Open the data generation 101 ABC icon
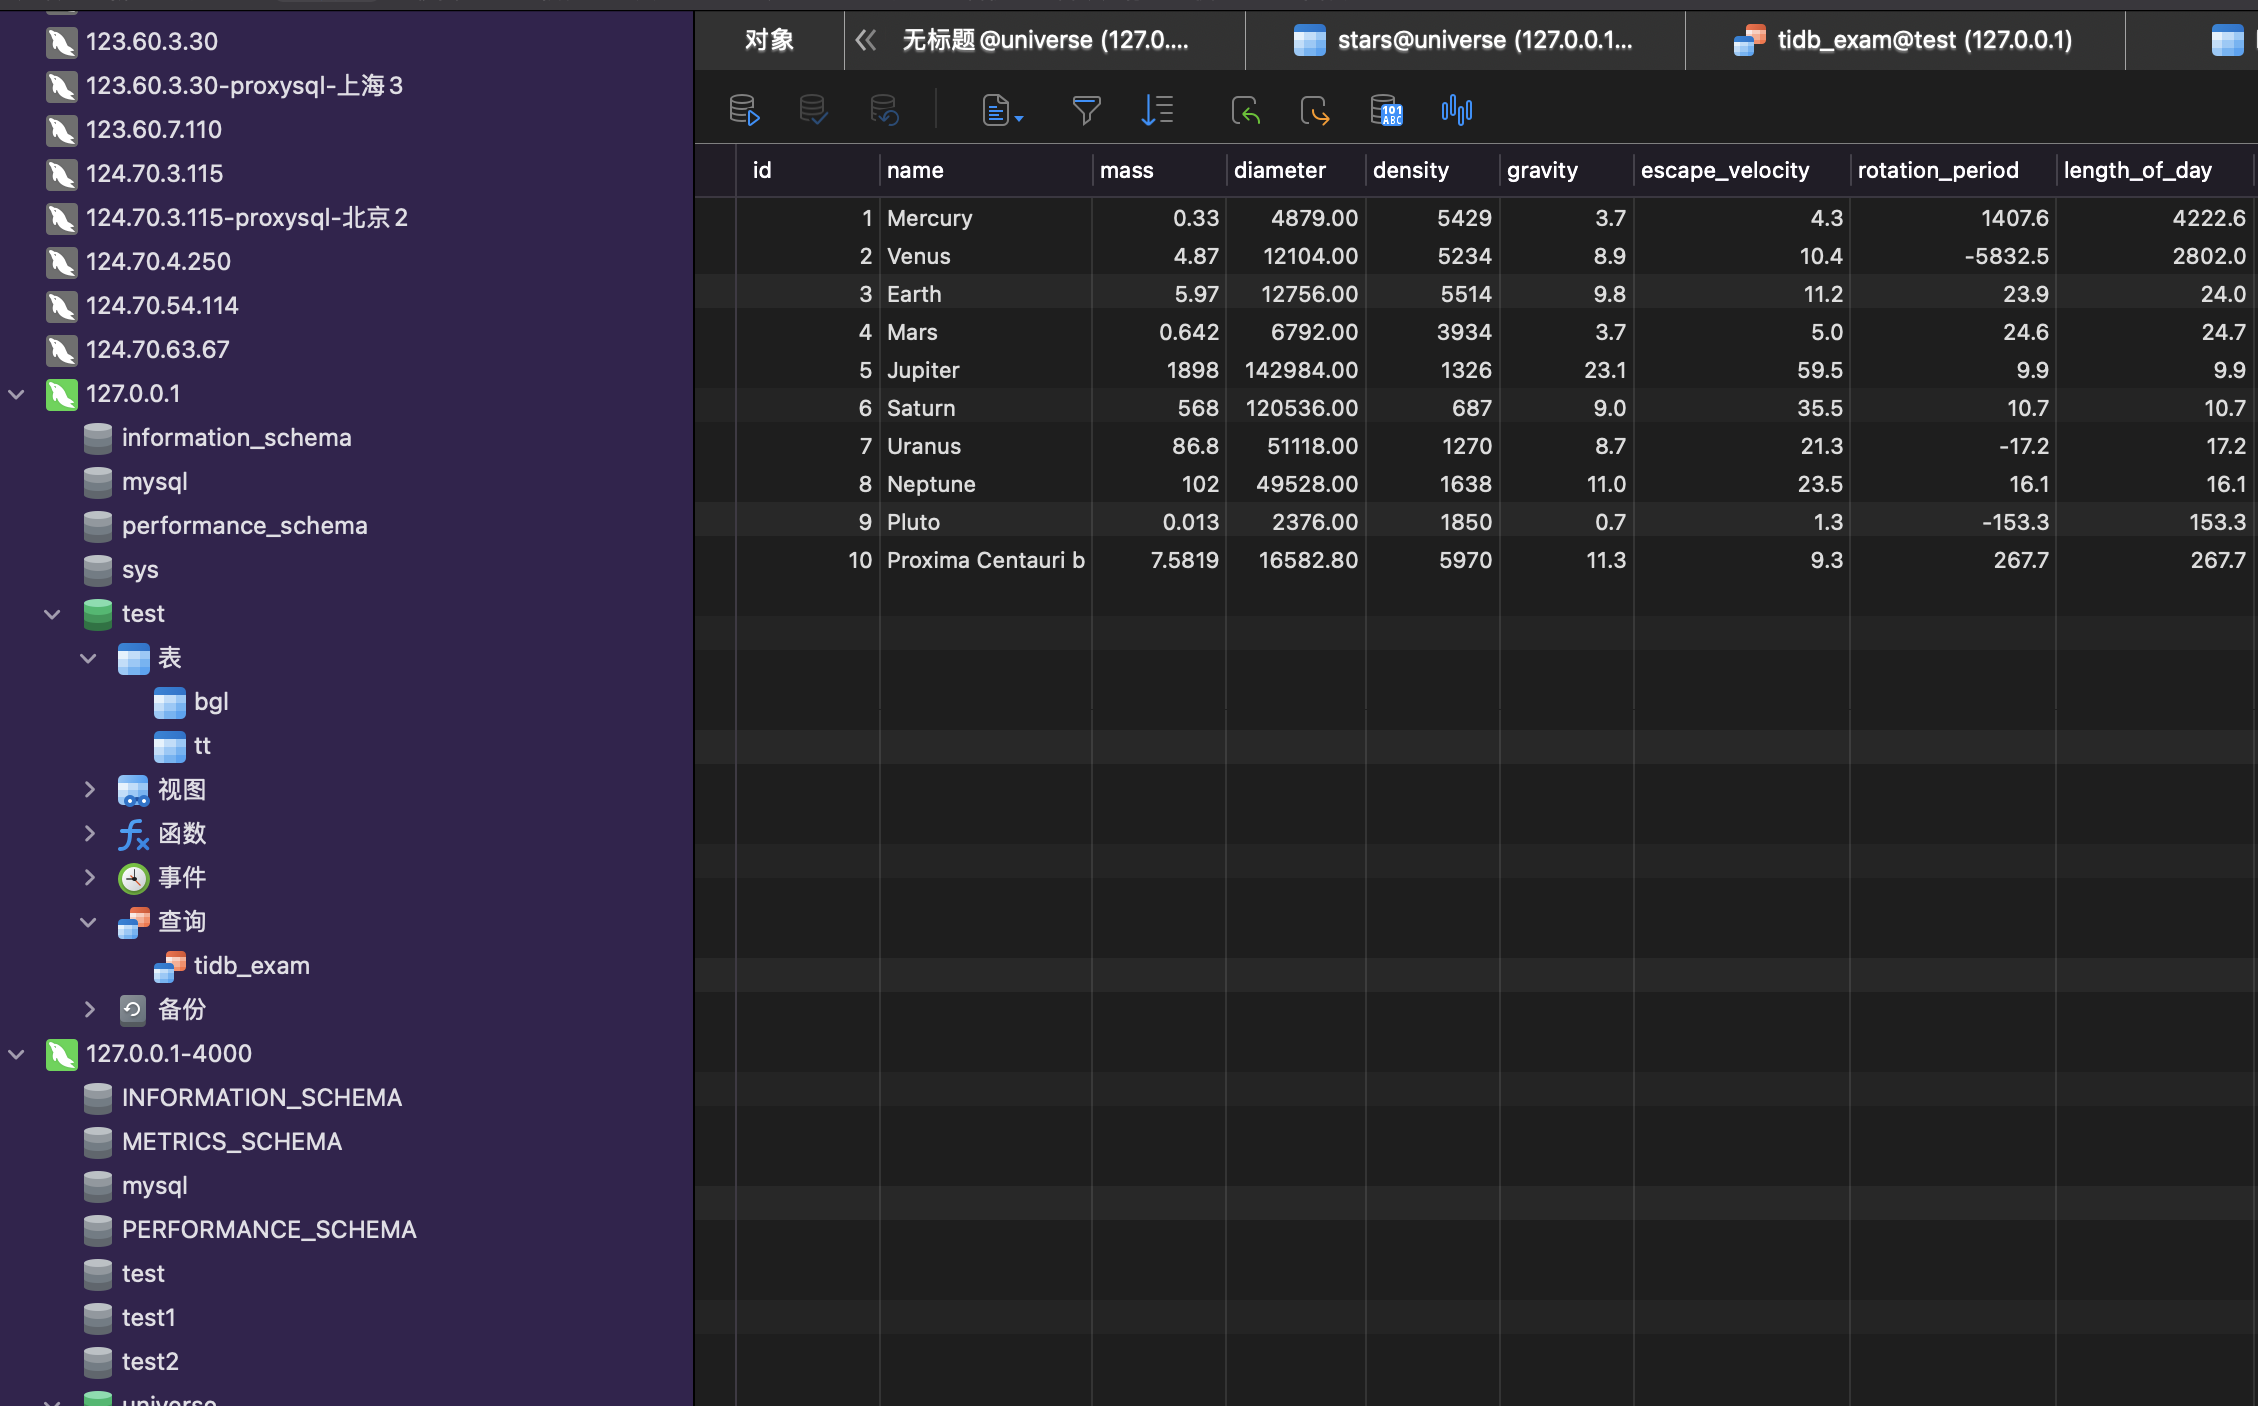 tap(1386, 110)
